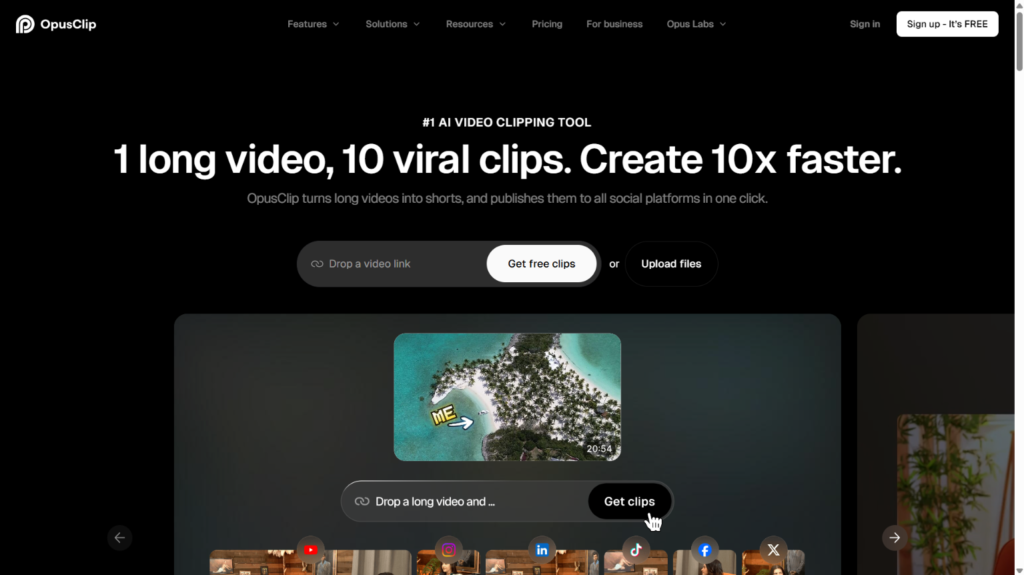1024x575 pixels.
Task: Expand the Solutions menu
Action: pos(392,24)
